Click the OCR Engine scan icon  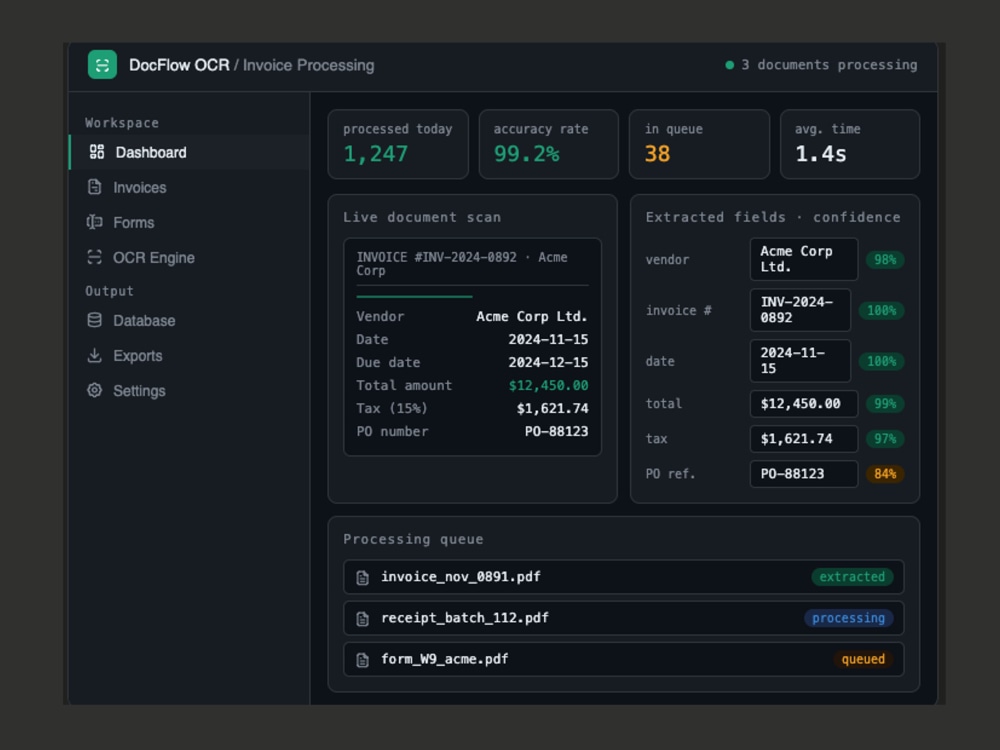[94, 257]
